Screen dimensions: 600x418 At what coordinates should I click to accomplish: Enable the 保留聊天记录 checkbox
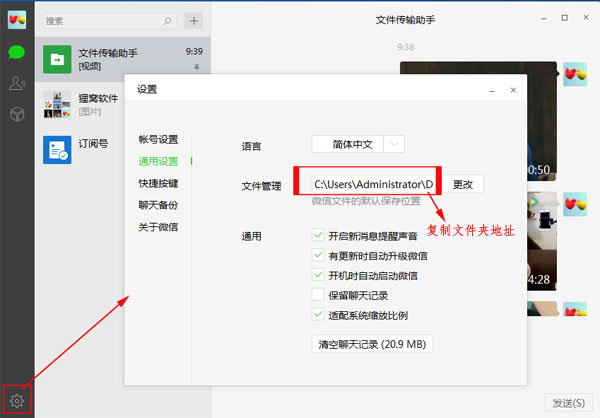pyautogui.click(x=318, y=294)
